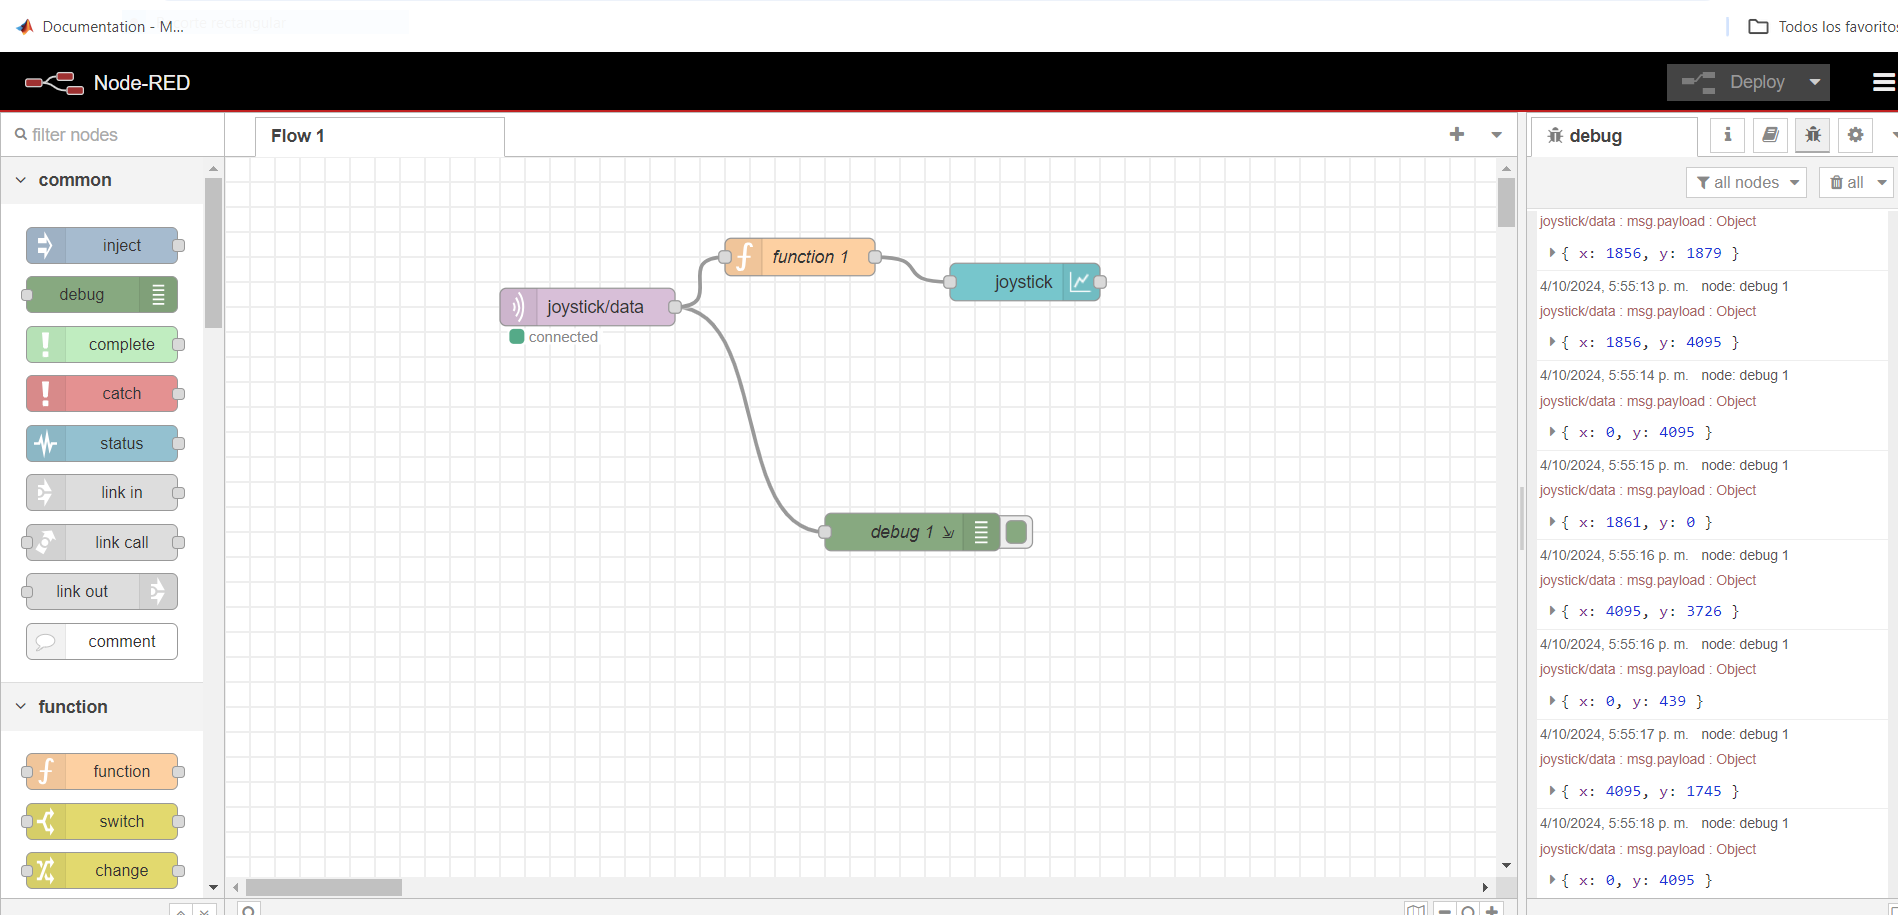
Task: Zoom out of the workspace
Action: tap(1445, 910)
